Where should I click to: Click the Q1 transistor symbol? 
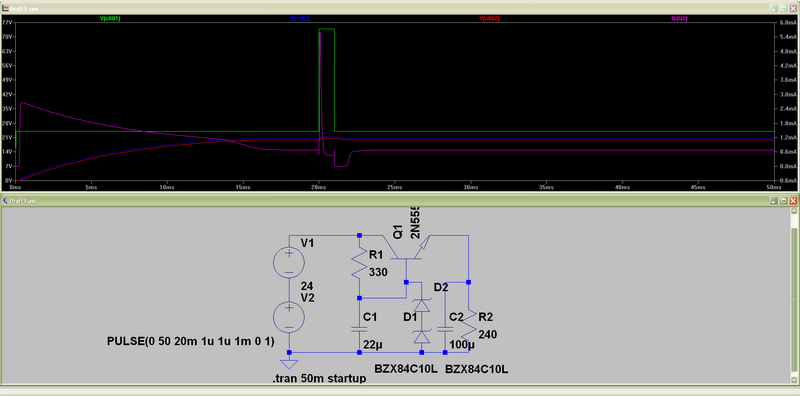tap(408, 249)
